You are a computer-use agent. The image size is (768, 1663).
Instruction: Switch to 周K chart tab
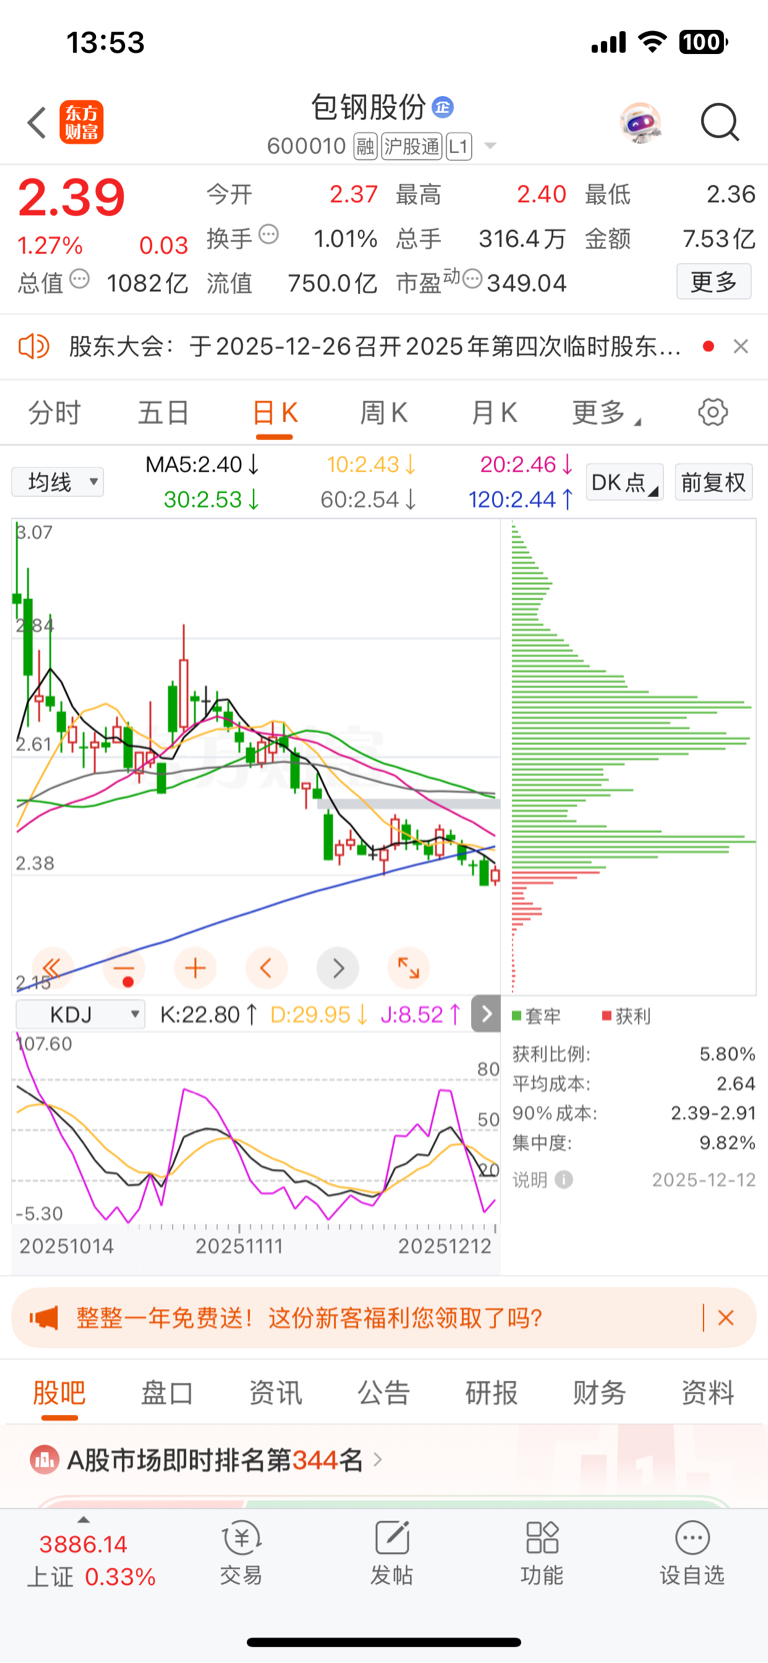[384, 412]
